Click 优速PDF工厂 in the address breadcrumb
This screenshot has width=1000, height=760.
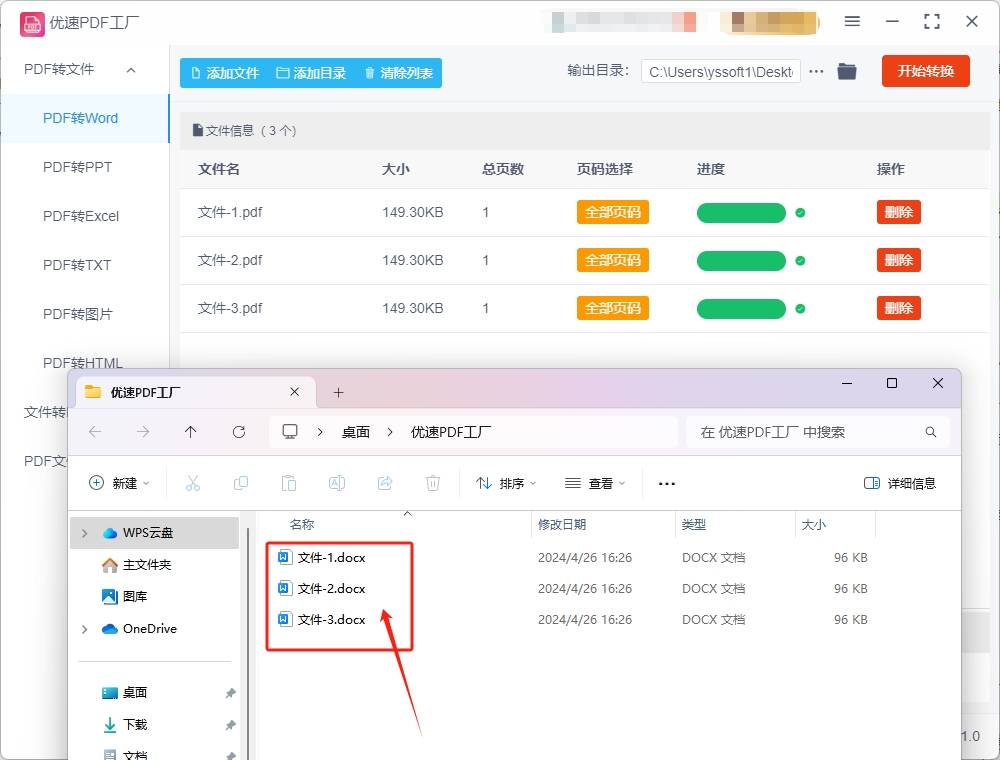451,432
